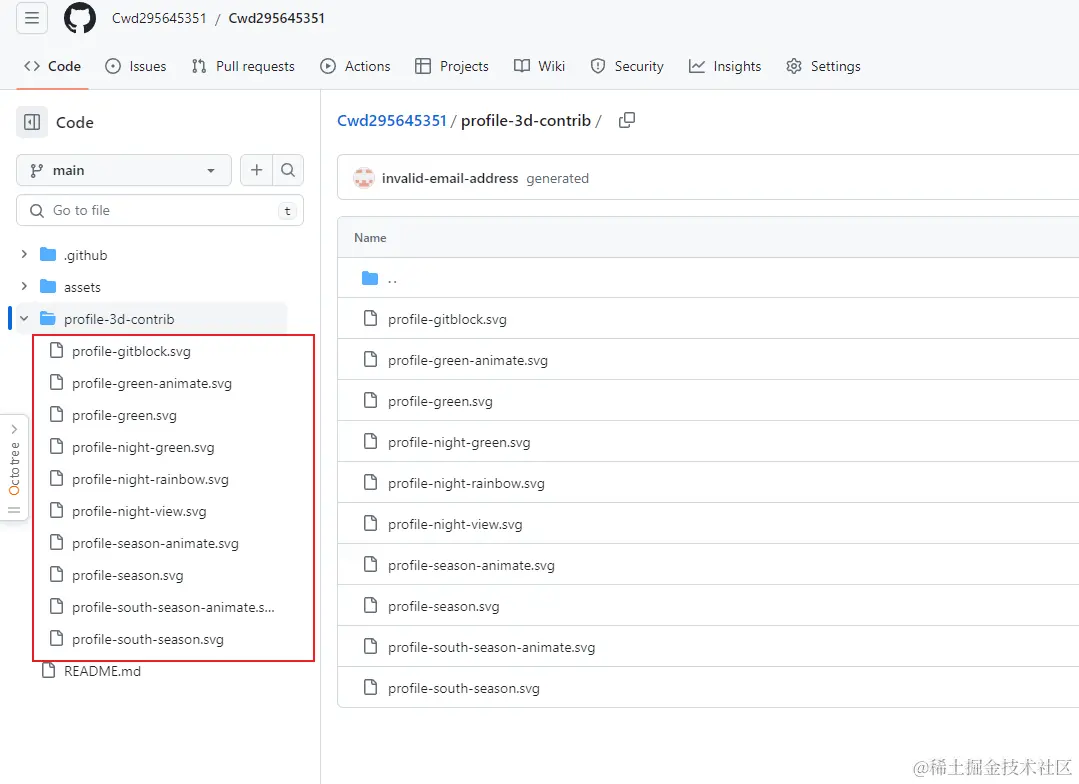This screenshot has width=1079, height=784.
Task: Click the .github folder icon in tree
Action: [47, 255]
